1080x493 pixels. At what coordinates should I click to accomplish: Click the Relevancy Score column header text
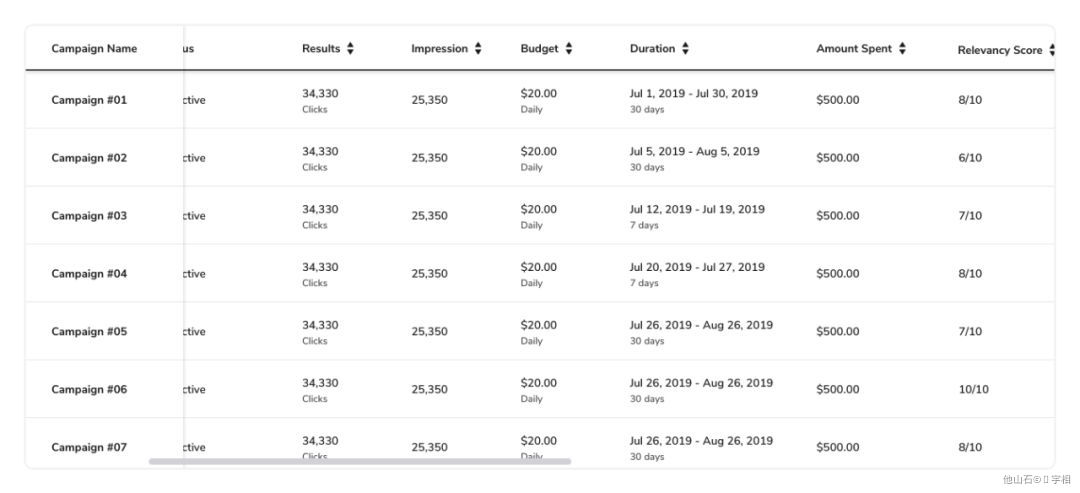pos(999,50)
